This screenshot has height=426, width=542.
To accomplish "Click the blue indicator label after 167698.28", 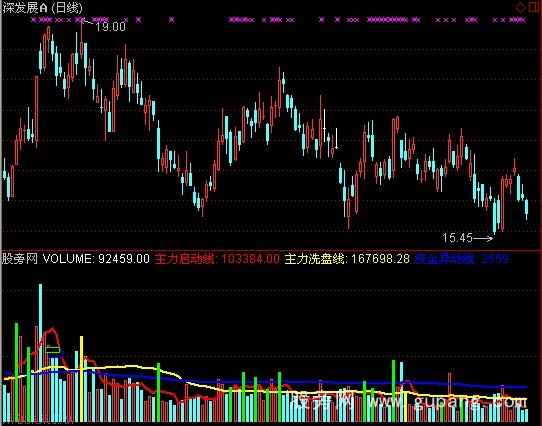I will (462, 259).
